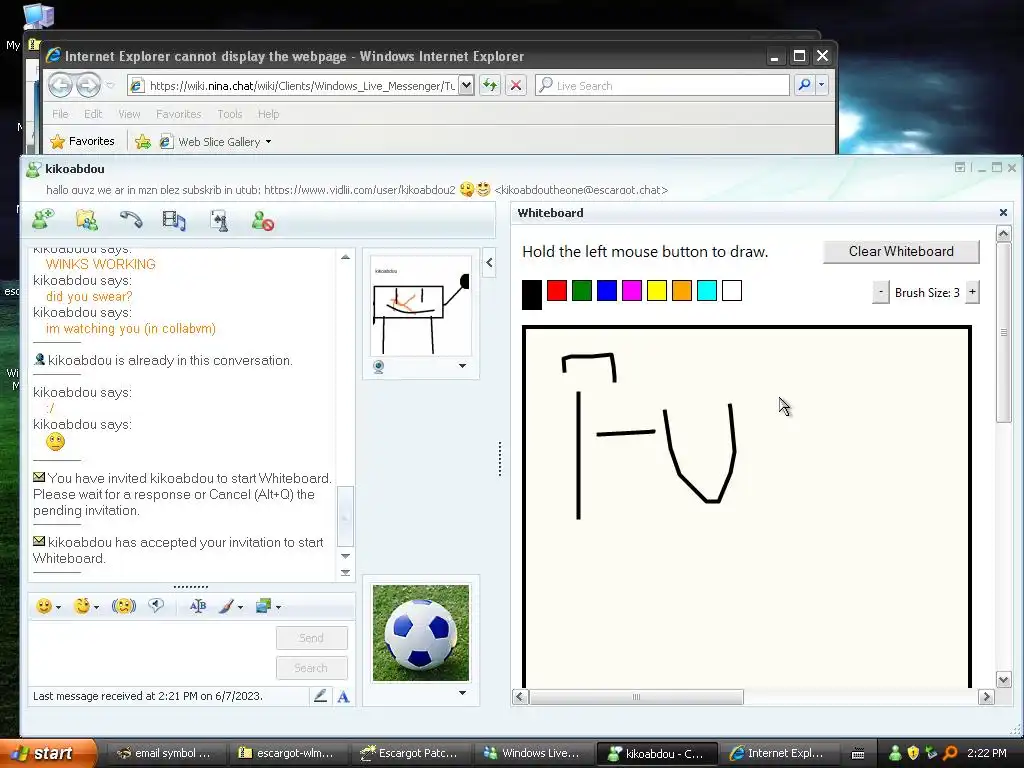Collapse the display picture panel arrow
Image resolution: width=1024 pixels, height=768 pixels.
489,263
